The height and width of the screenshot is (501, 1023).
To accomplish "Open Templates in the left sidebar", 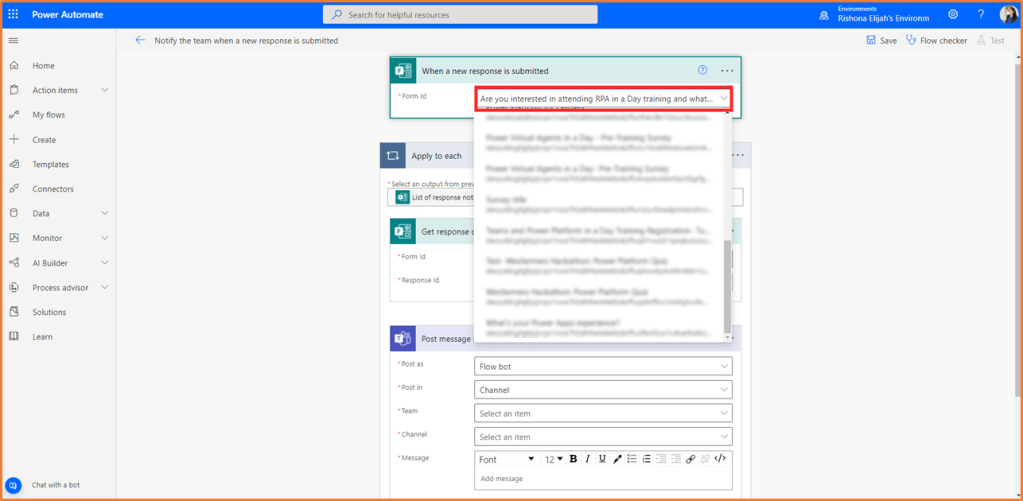I will [x=50, y=164].
